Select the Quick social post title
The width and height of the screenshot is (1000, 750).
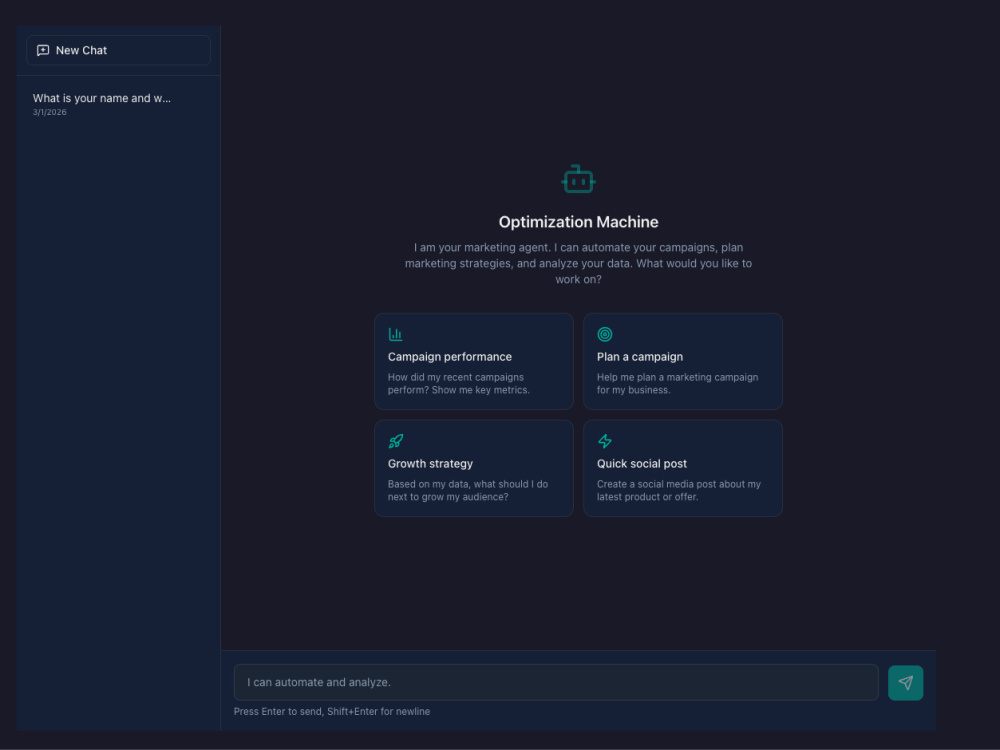coord(642,464)
